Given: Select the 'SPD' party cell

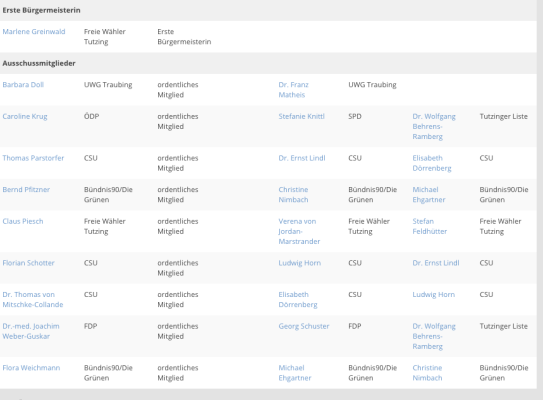Looking at the screenshot, I should pyautogui.click(x=355, y=116).
